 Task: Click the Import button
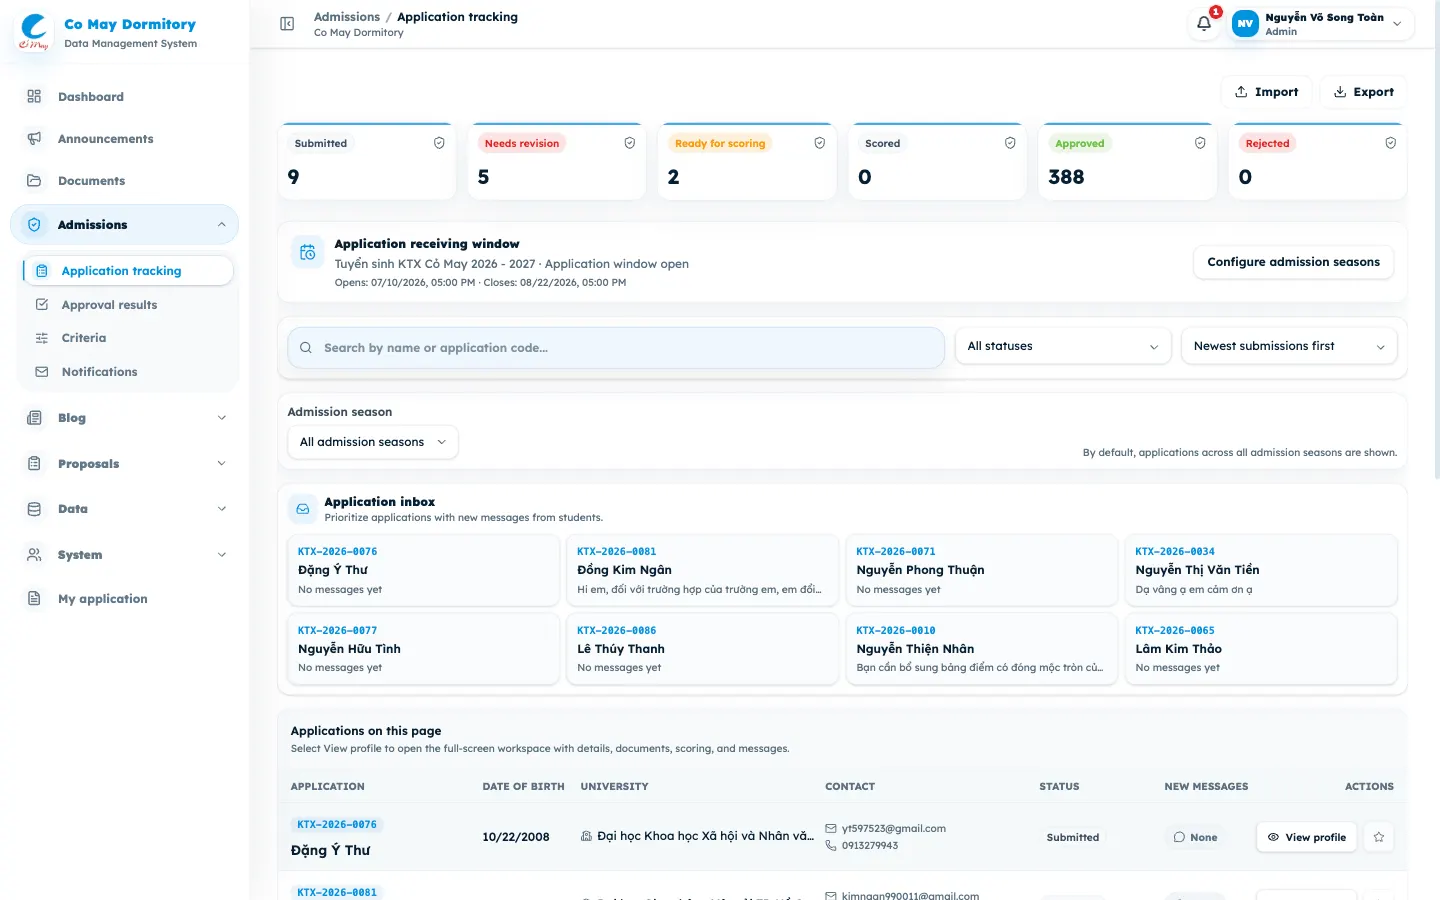1266,92
